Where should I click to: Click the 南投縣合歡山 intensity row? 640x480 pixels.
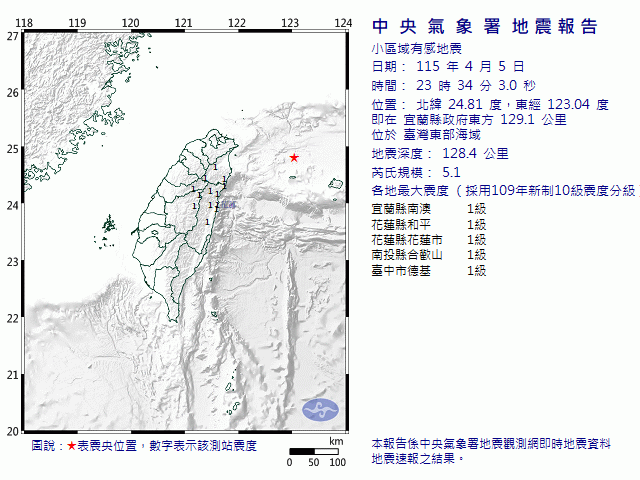coord(429,255)
